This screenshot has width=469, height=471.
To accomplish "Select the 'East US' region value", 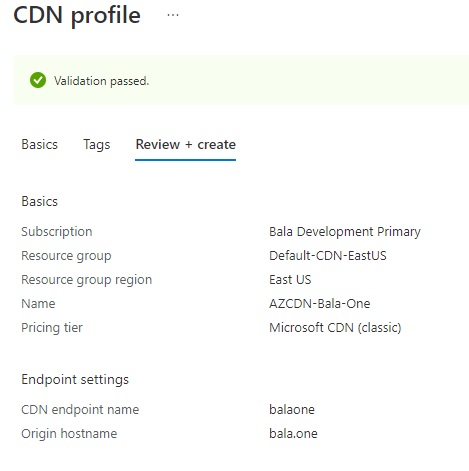I will click(x=290, y=280).
